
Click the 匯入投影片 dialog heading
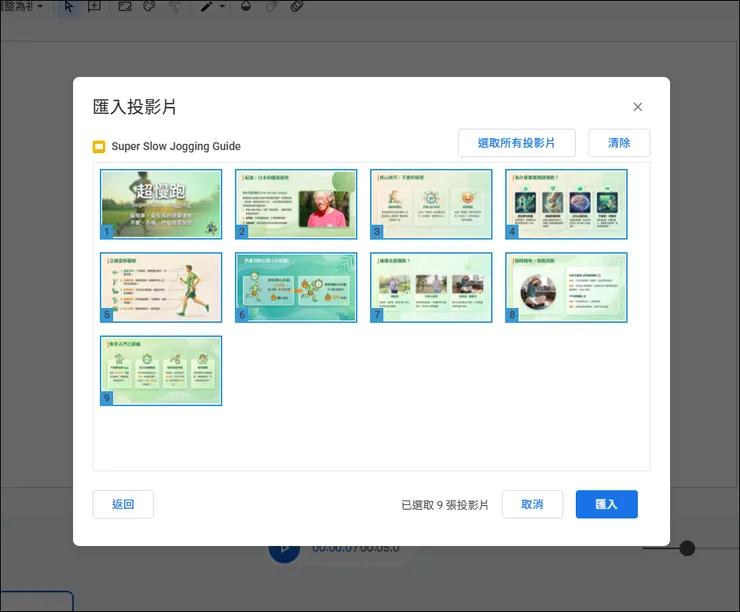tap(135, 107)
